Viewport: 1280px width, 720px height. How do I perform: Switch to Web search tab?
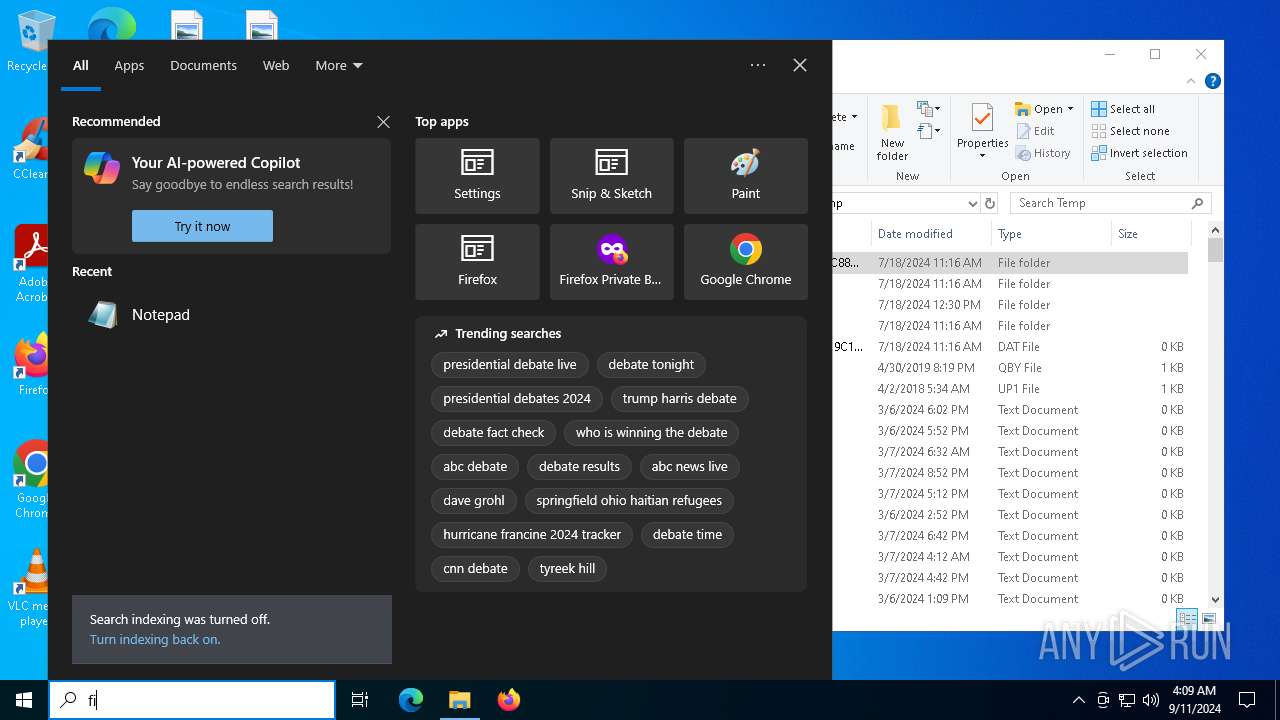coord(276,65)
